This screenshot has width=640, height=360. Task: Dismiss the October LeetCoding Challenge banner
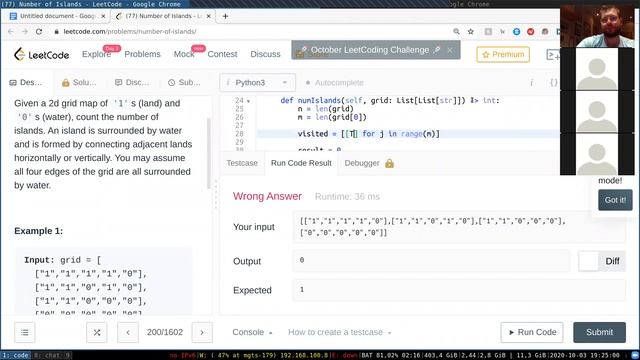(x=450, y=50)
